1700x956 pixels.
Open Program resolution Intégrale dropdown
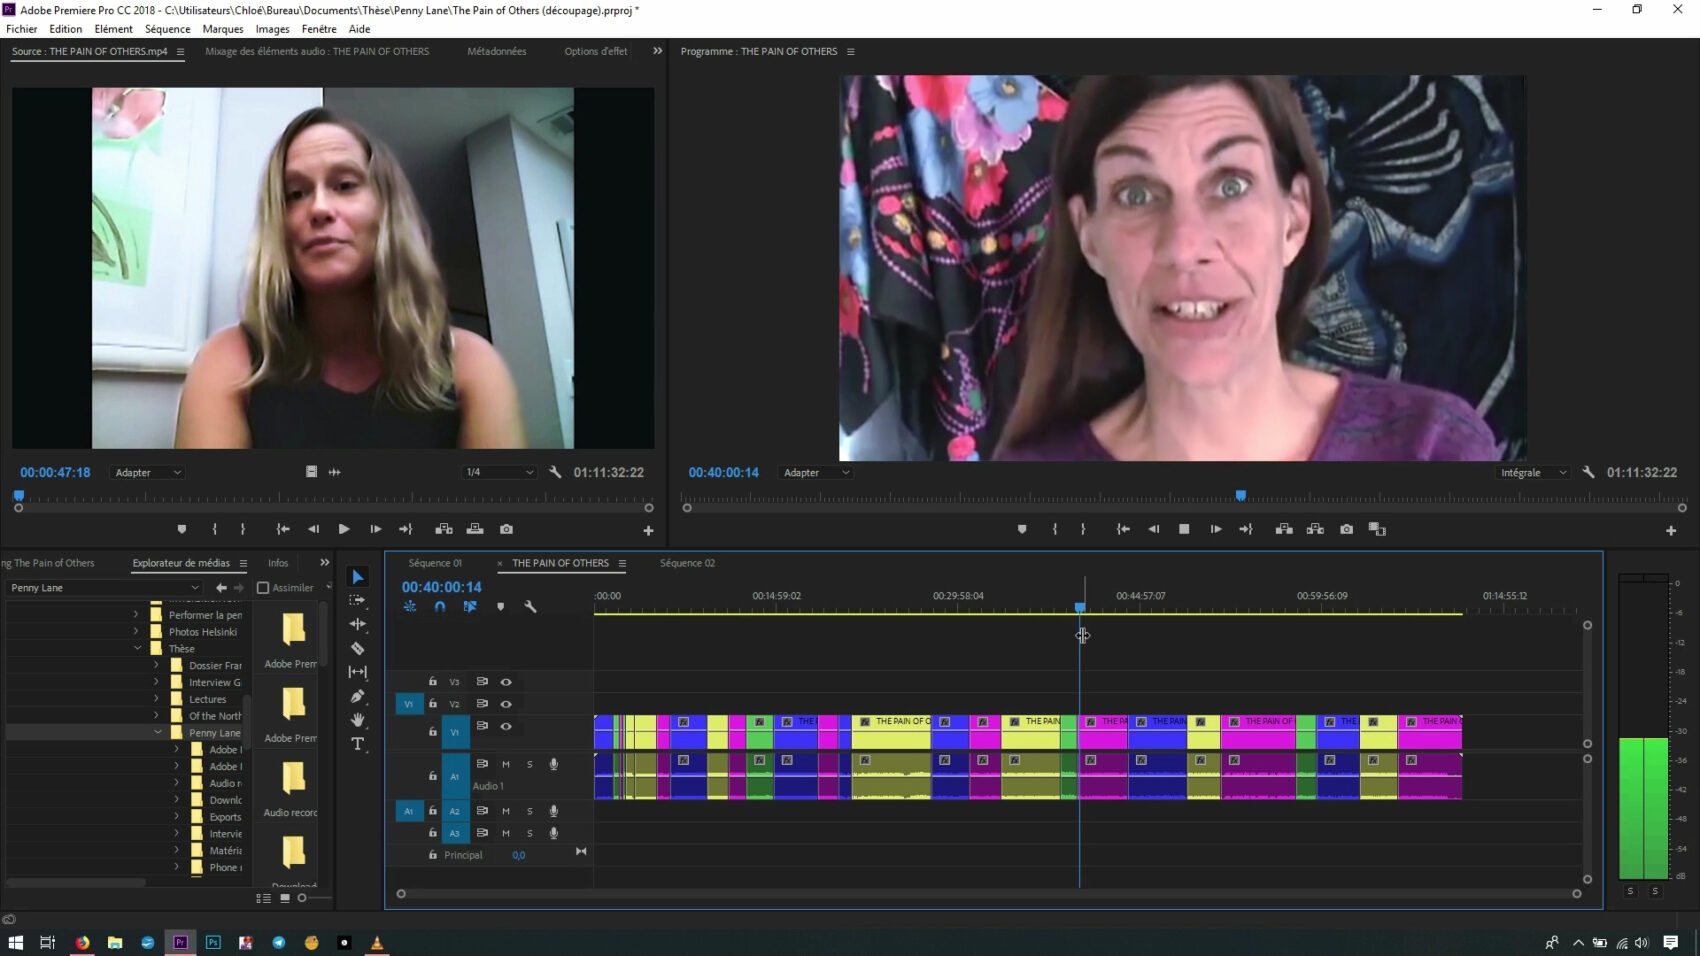tap(1533, 472)
